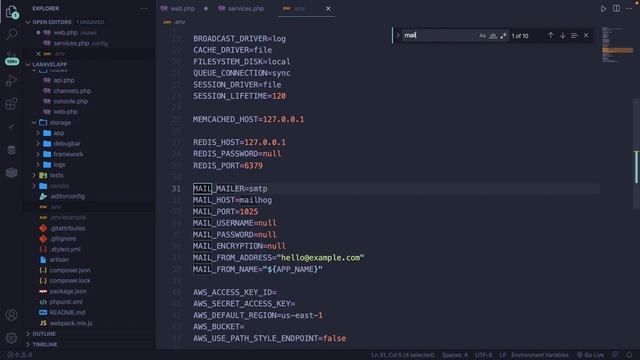The height and width of the screenshot is (360, 640).
Task: Open the Extensions view
Action: pos(11,104)
